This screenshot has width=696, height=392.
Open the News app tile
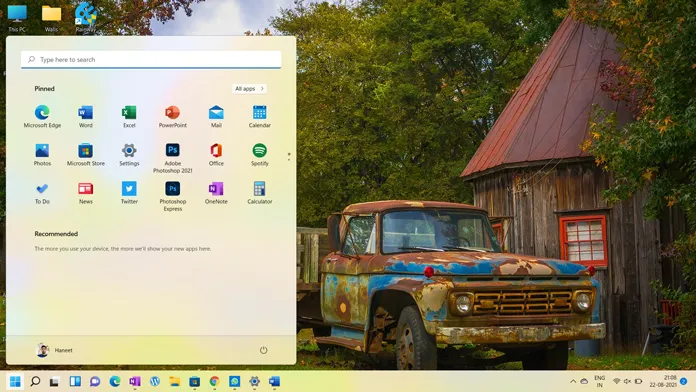click(x=86, y=193)
